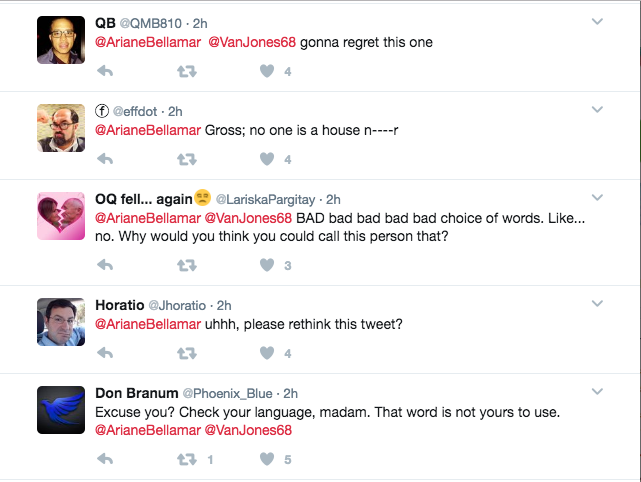The height and width of the screenshot is (482, 641).
Task: Expand chevron menu on Horatio's tweet
Action: (597, 304)
